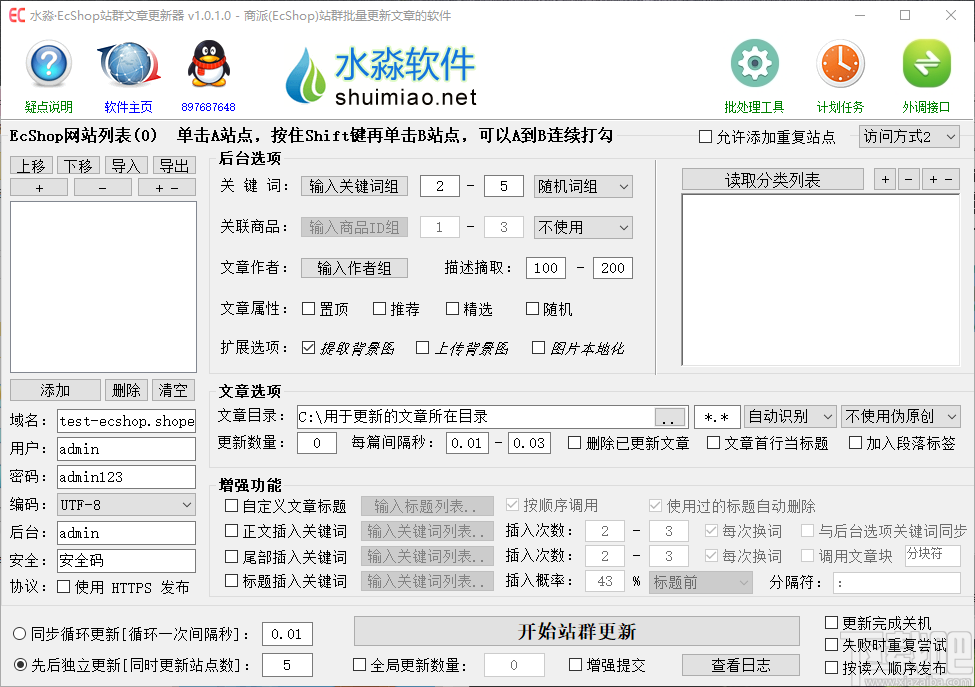Click the 域名 input field
Image resolution: width=975 pixels, height=687 pixels.
[x=126, y=420]
